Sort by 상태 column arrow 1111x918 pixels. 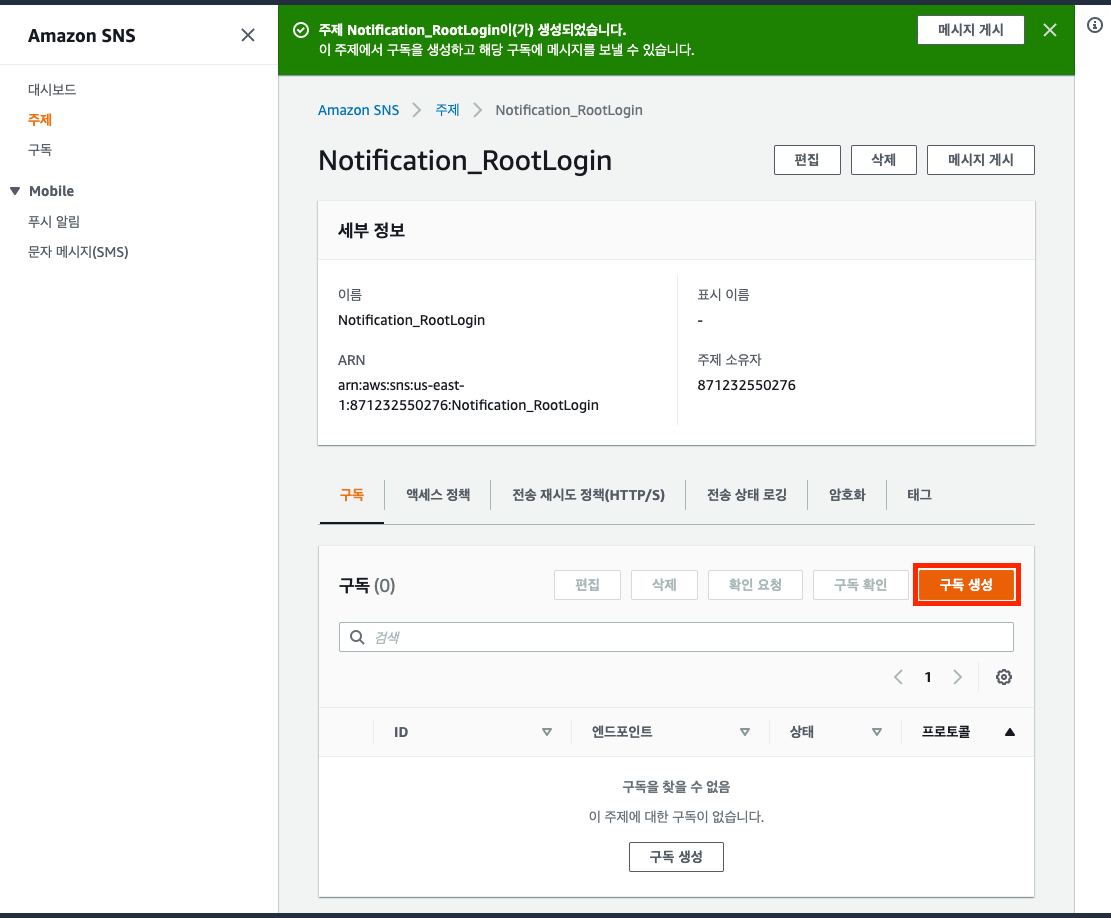coord(876,732)
